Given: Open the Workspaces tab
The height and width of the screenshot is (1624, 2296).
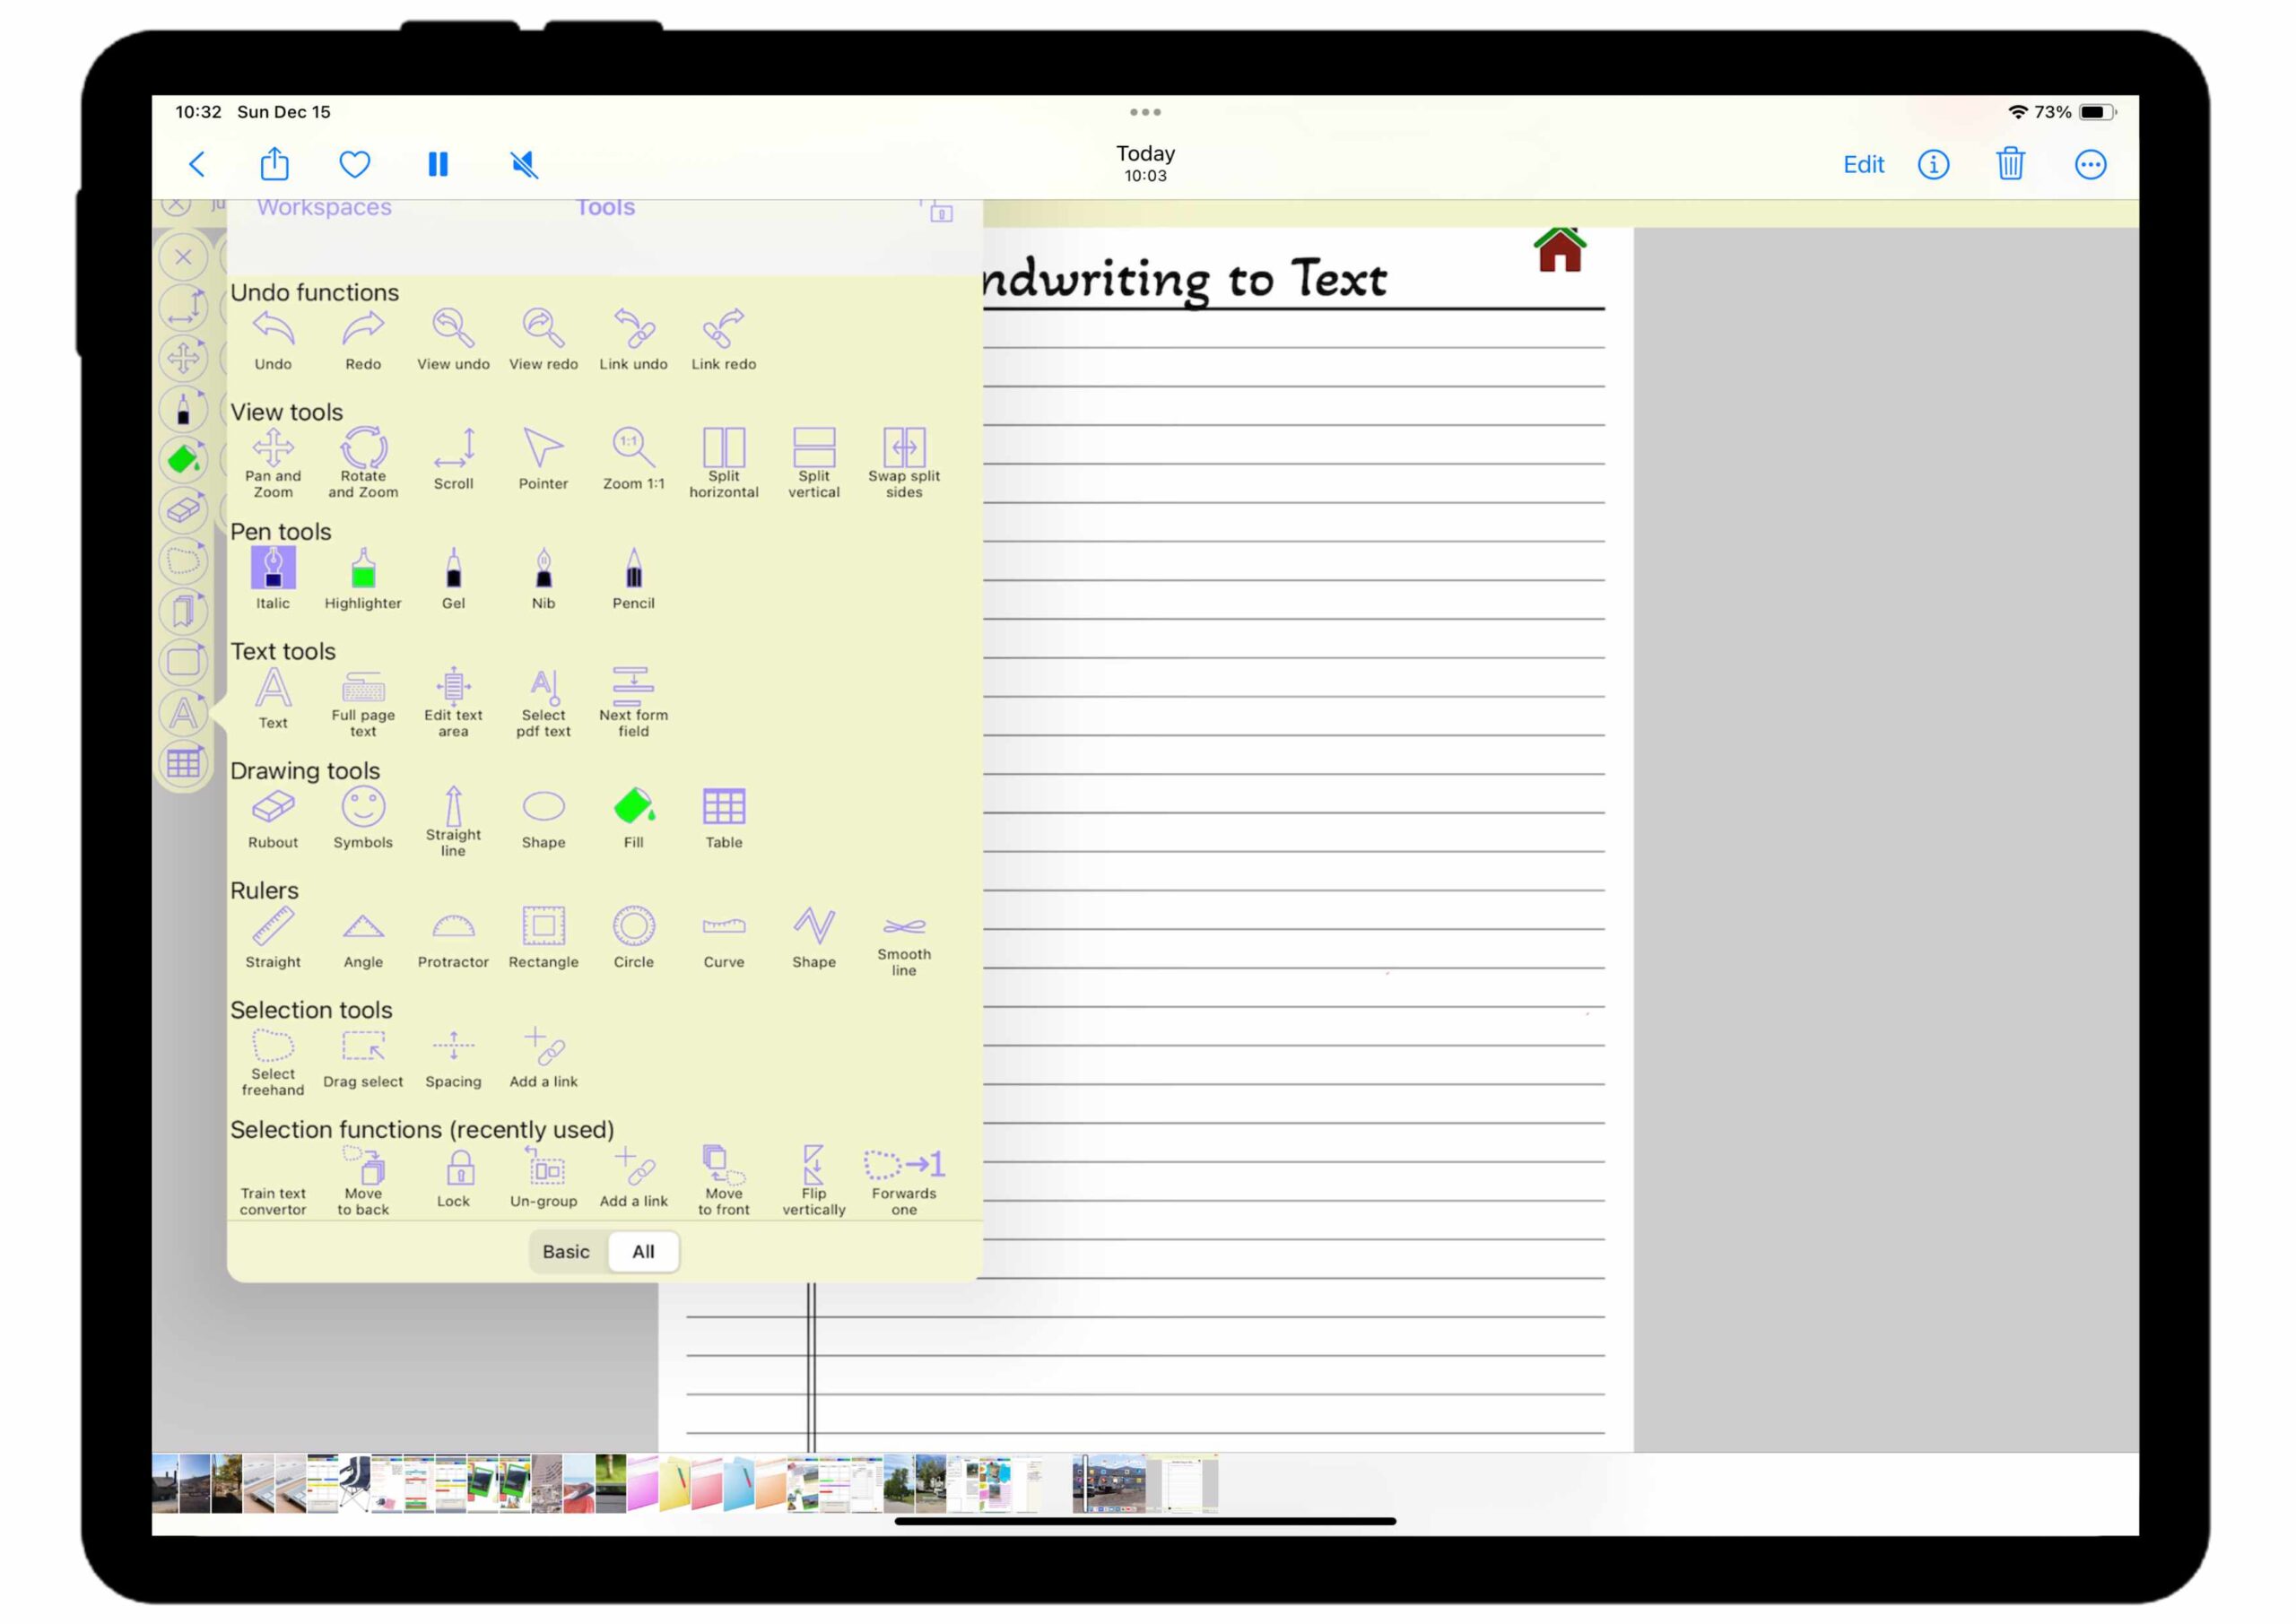Looking at the screenshot, I should pos(324,208).
